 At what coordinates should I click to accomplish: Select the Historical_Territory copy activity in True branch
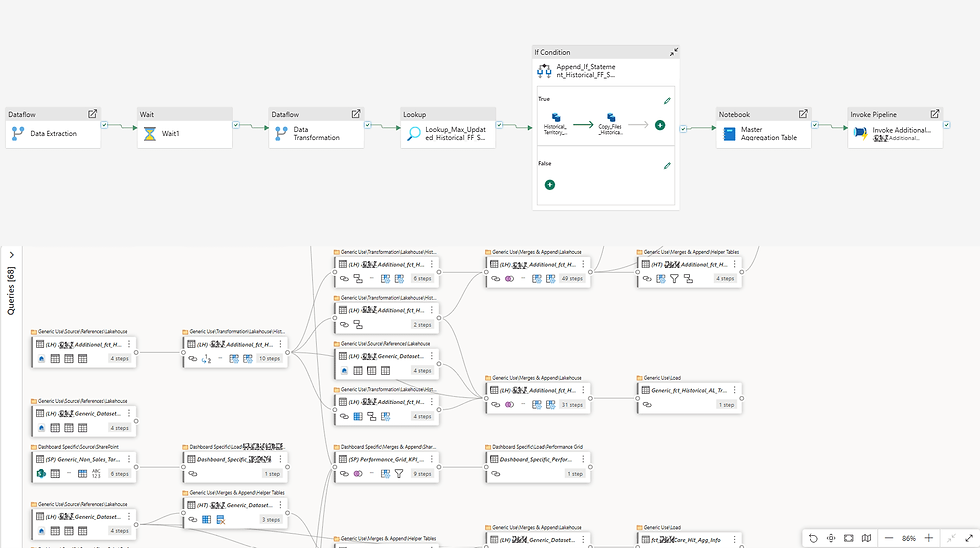point(556,124)
